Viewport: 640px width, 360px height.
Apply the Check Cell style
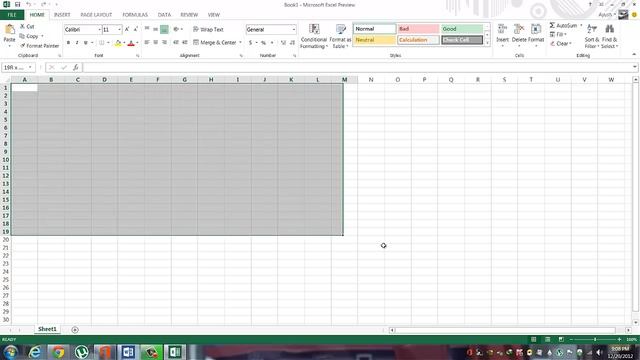coord(462,40)
